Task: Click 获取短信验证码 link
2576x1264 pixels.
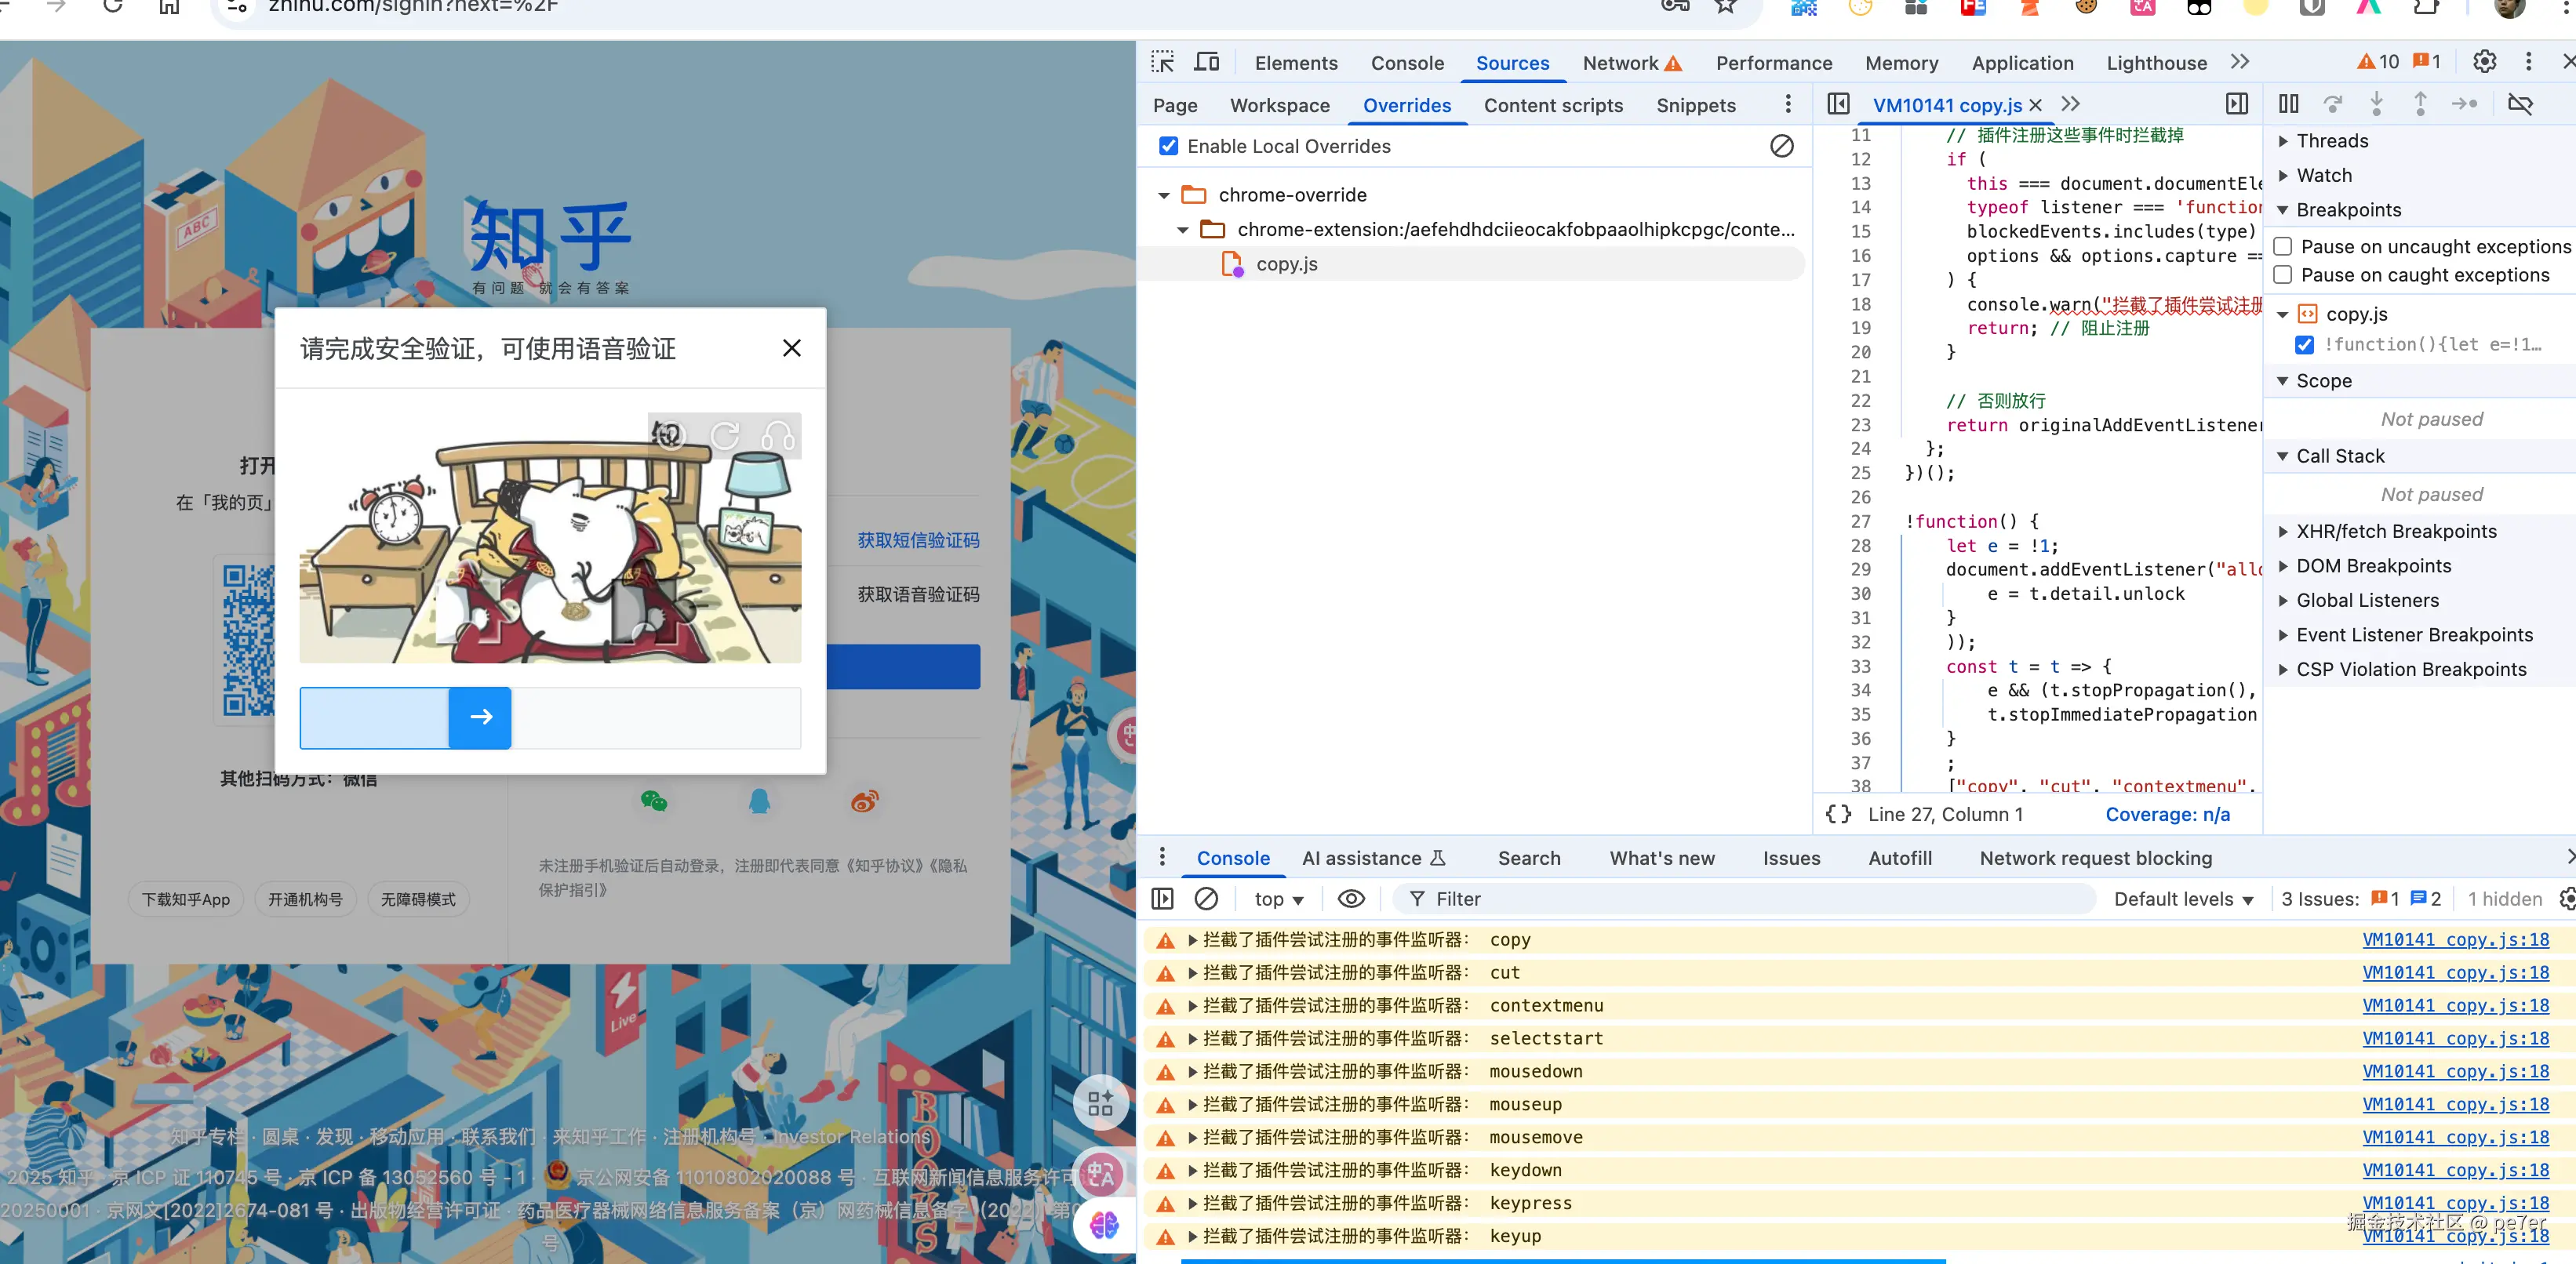Action: tap(918, 540)
